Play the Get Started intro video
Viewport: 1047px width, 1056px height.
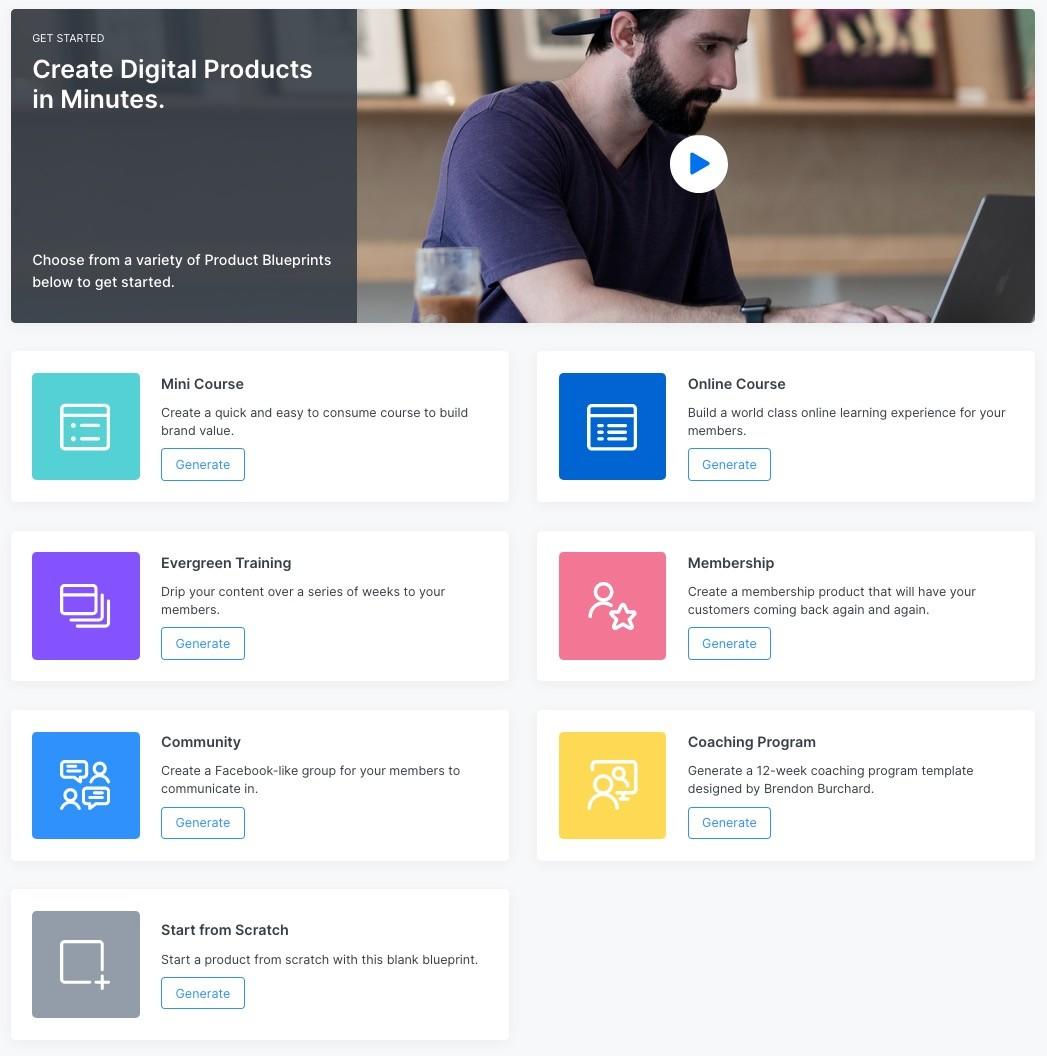(x=698, y=164)
